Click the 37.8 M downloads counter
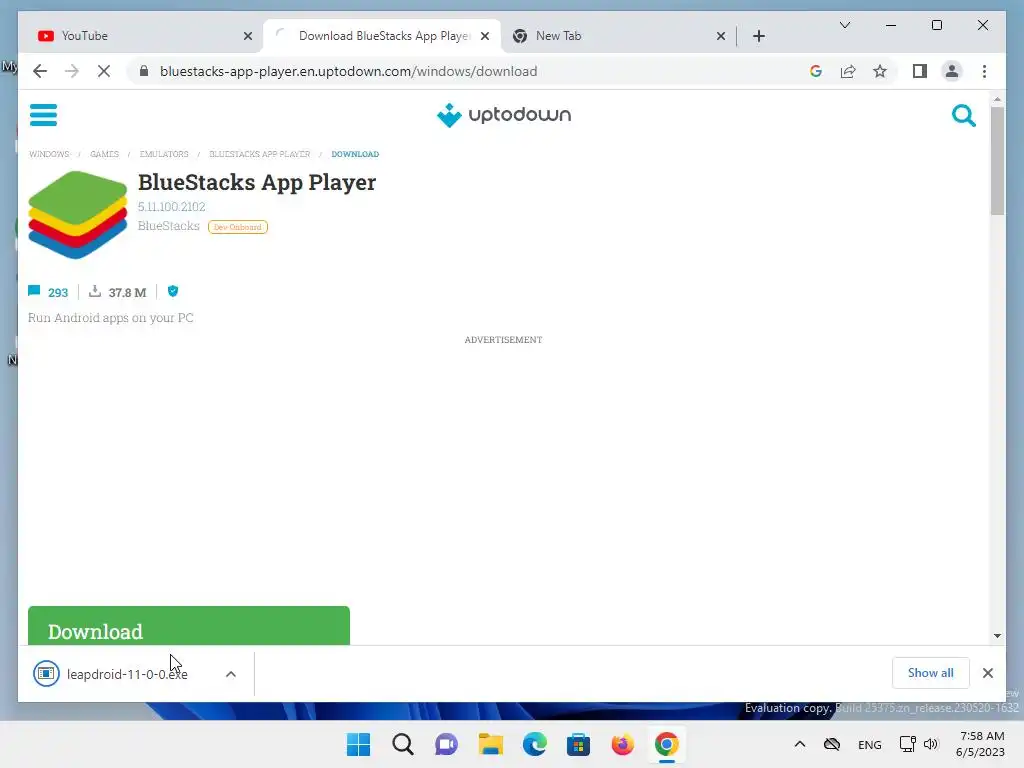 coord(118,292)
